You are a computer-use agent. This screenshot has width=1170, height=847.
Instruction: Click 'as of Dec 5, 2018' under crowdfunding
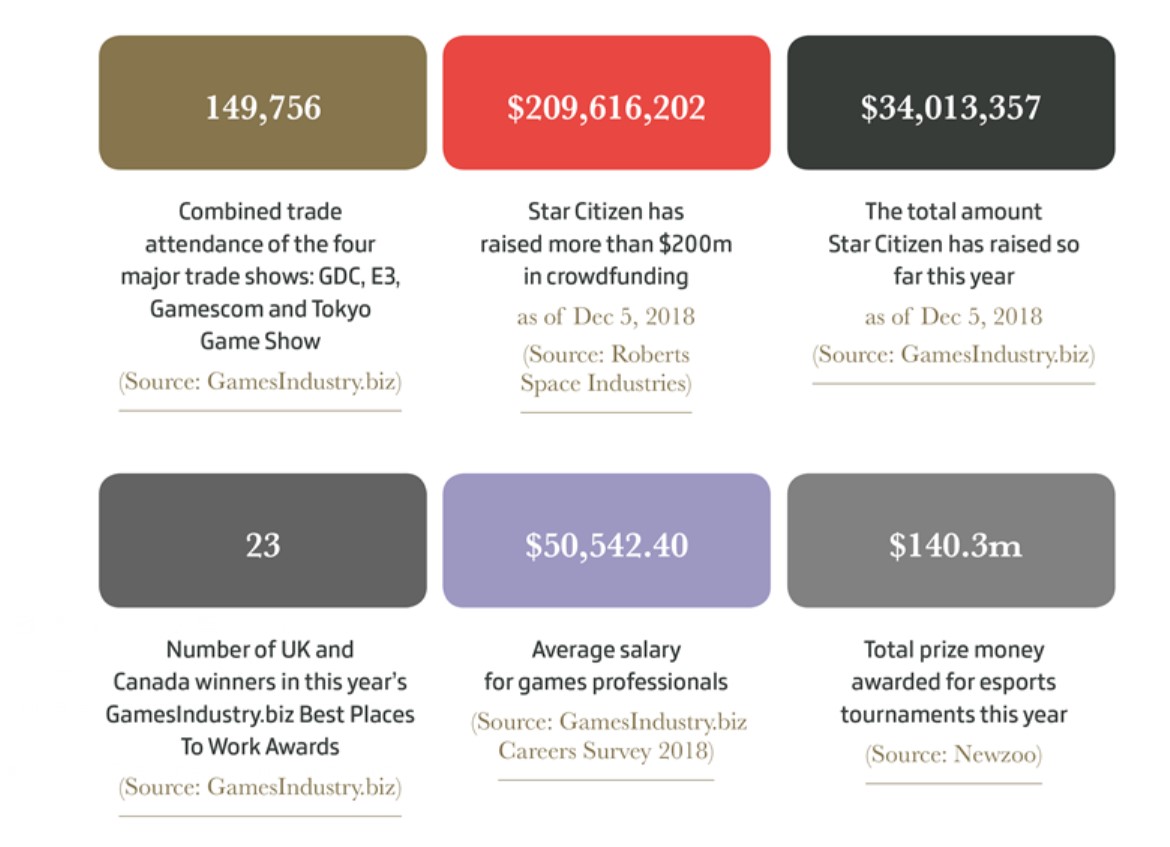pos(606,316)
